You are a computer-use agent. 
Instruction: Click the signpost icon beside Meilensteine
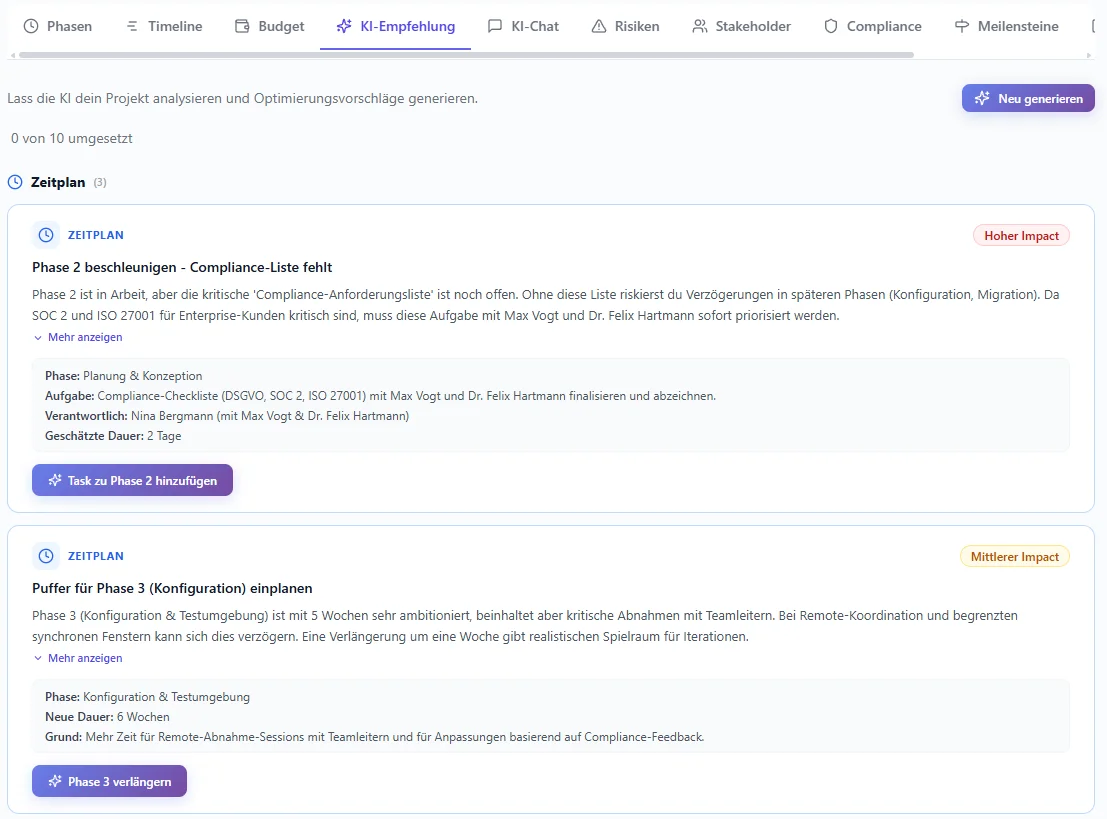[962, 26]
